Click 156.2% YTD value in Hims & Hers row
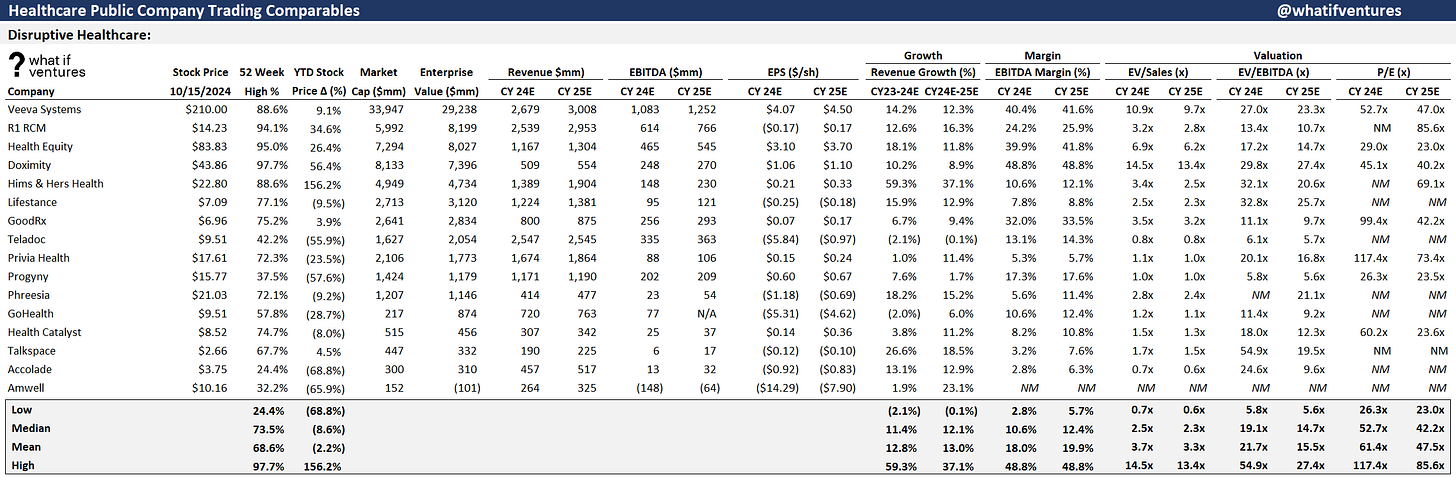Screen dimensions: 1456x478 [323, 184]
